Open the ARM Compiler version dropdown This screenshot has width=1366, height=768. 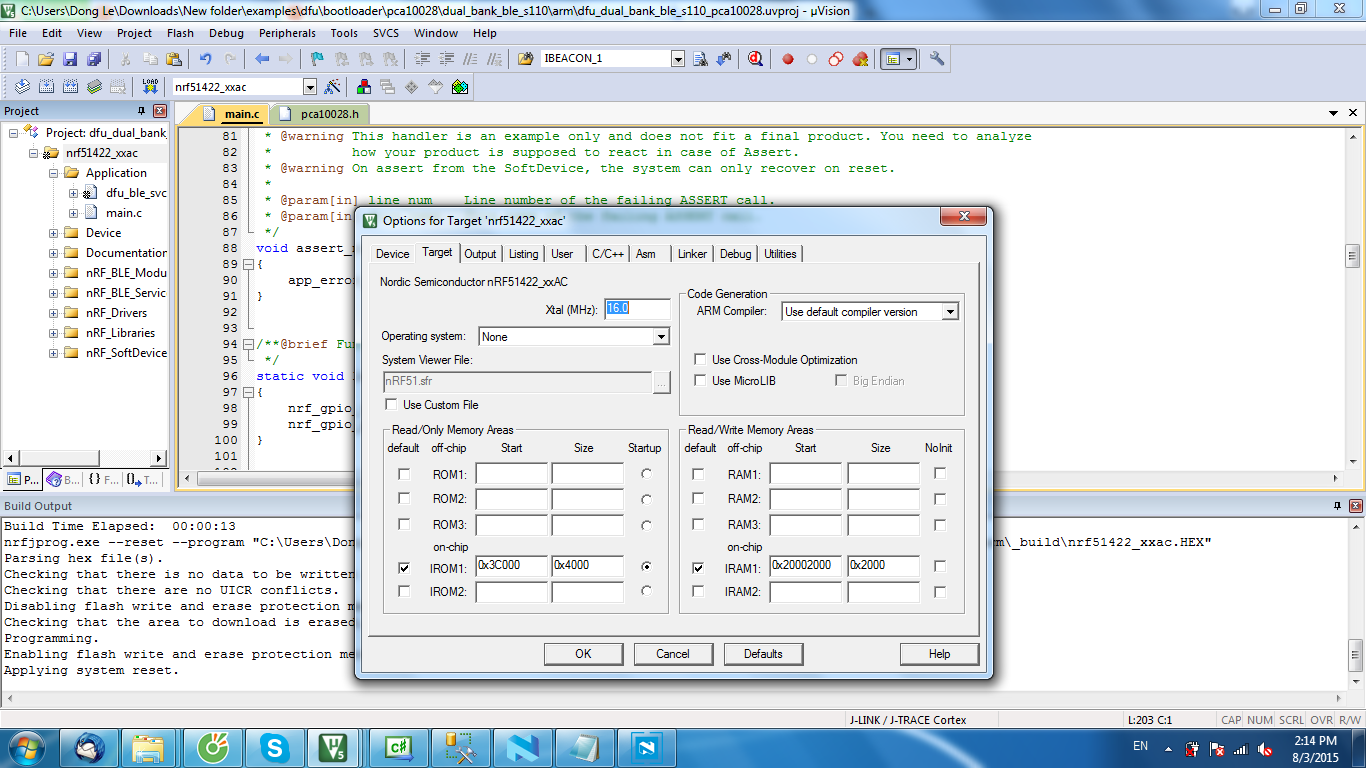(x=950, y=312)
